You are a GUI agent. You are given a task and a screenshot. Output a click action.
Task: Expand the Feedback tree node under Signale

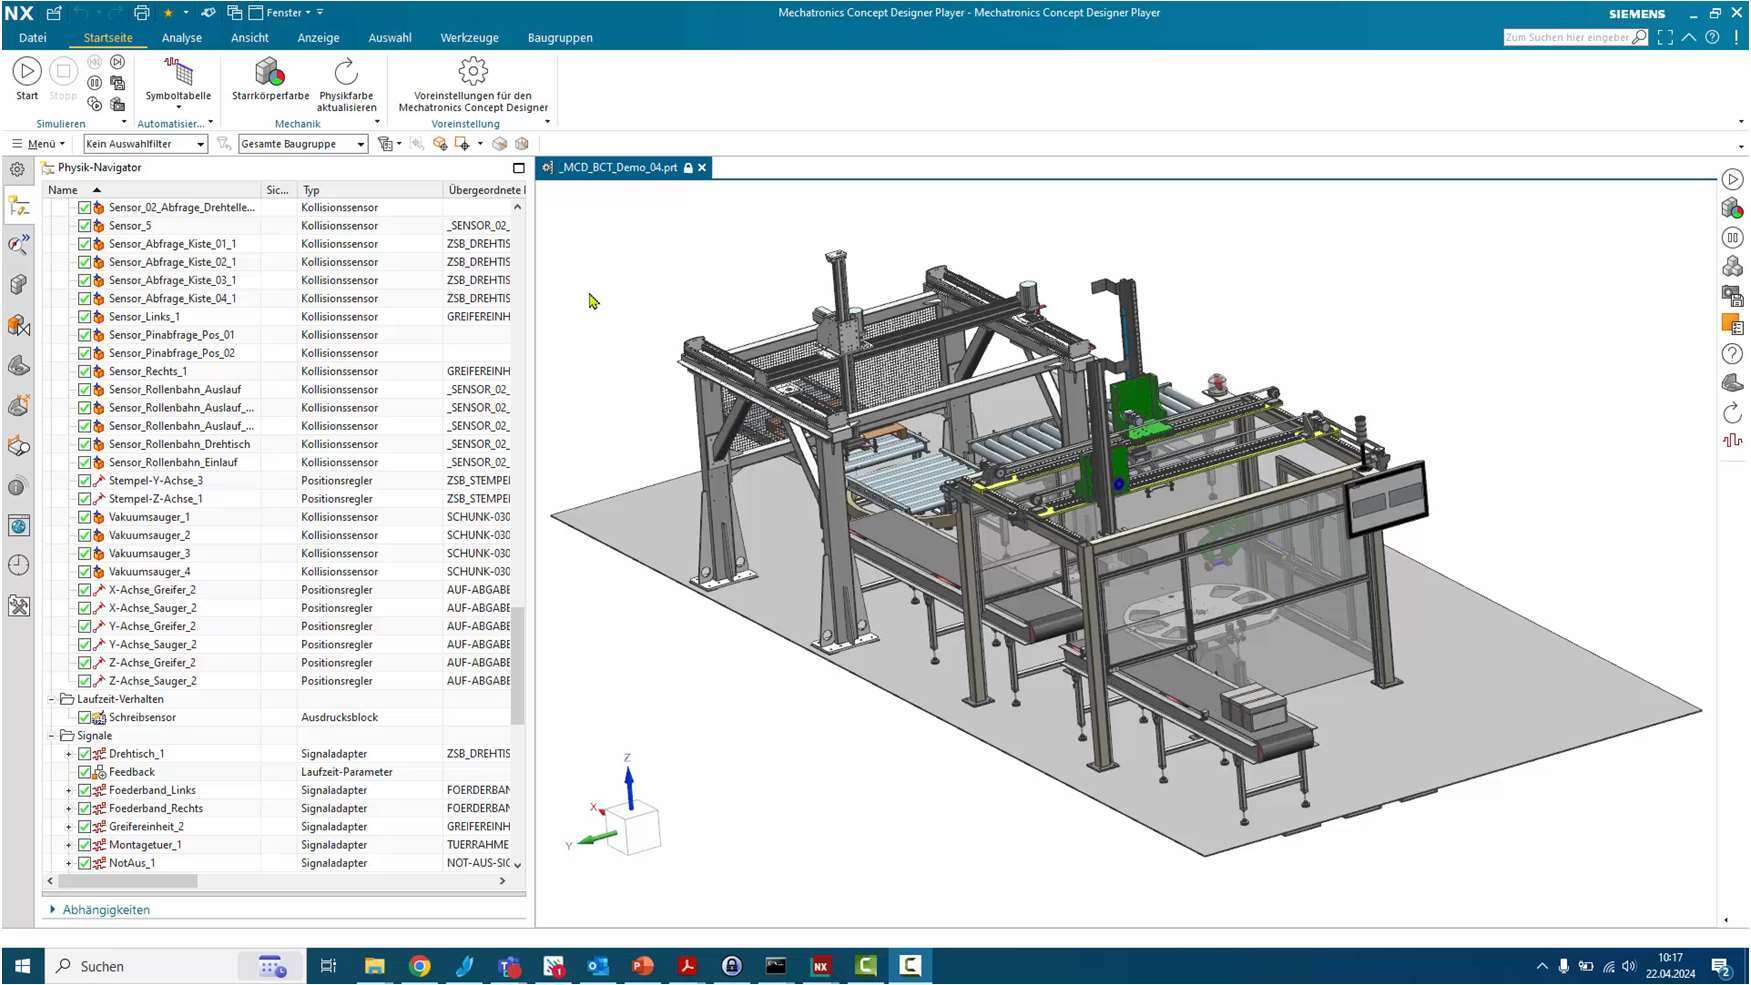70,771
